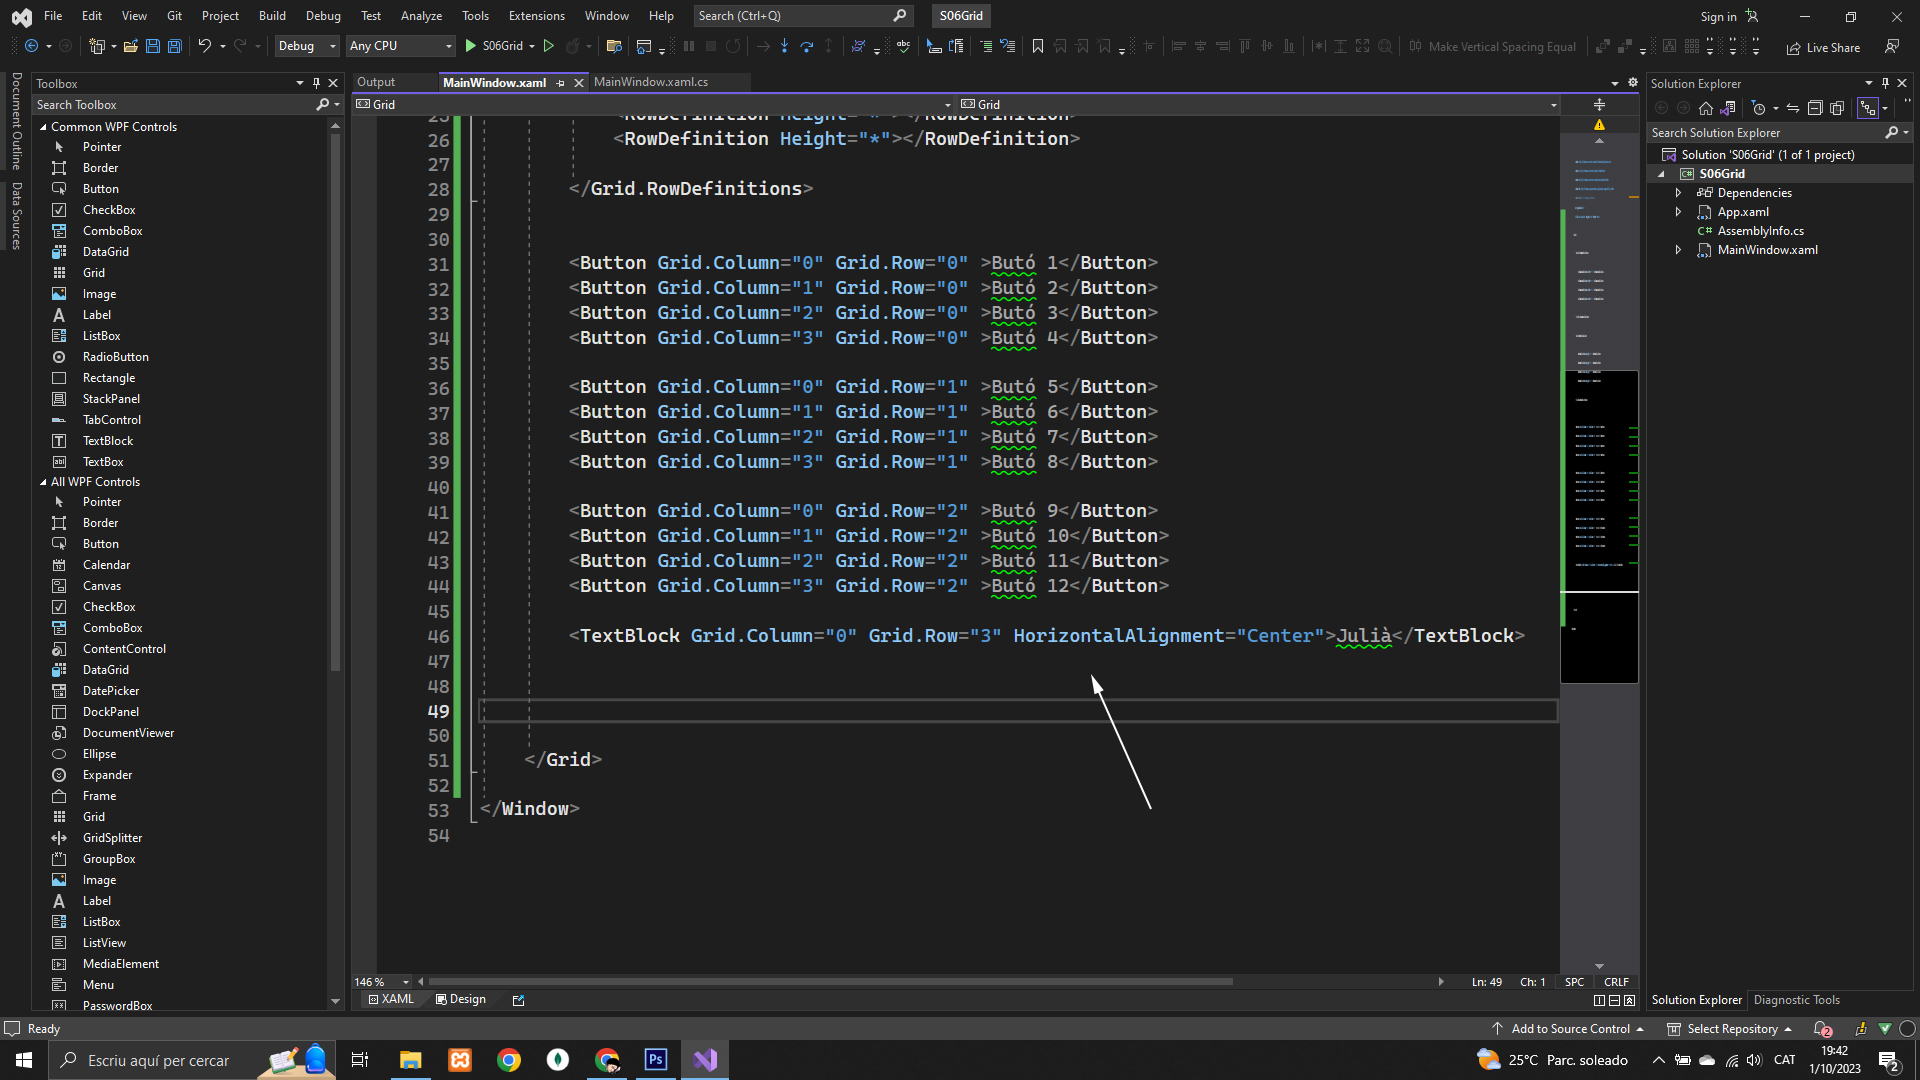Click the horizontal scrollbar under the editor

pyautogui.click(x=830, y=982)
